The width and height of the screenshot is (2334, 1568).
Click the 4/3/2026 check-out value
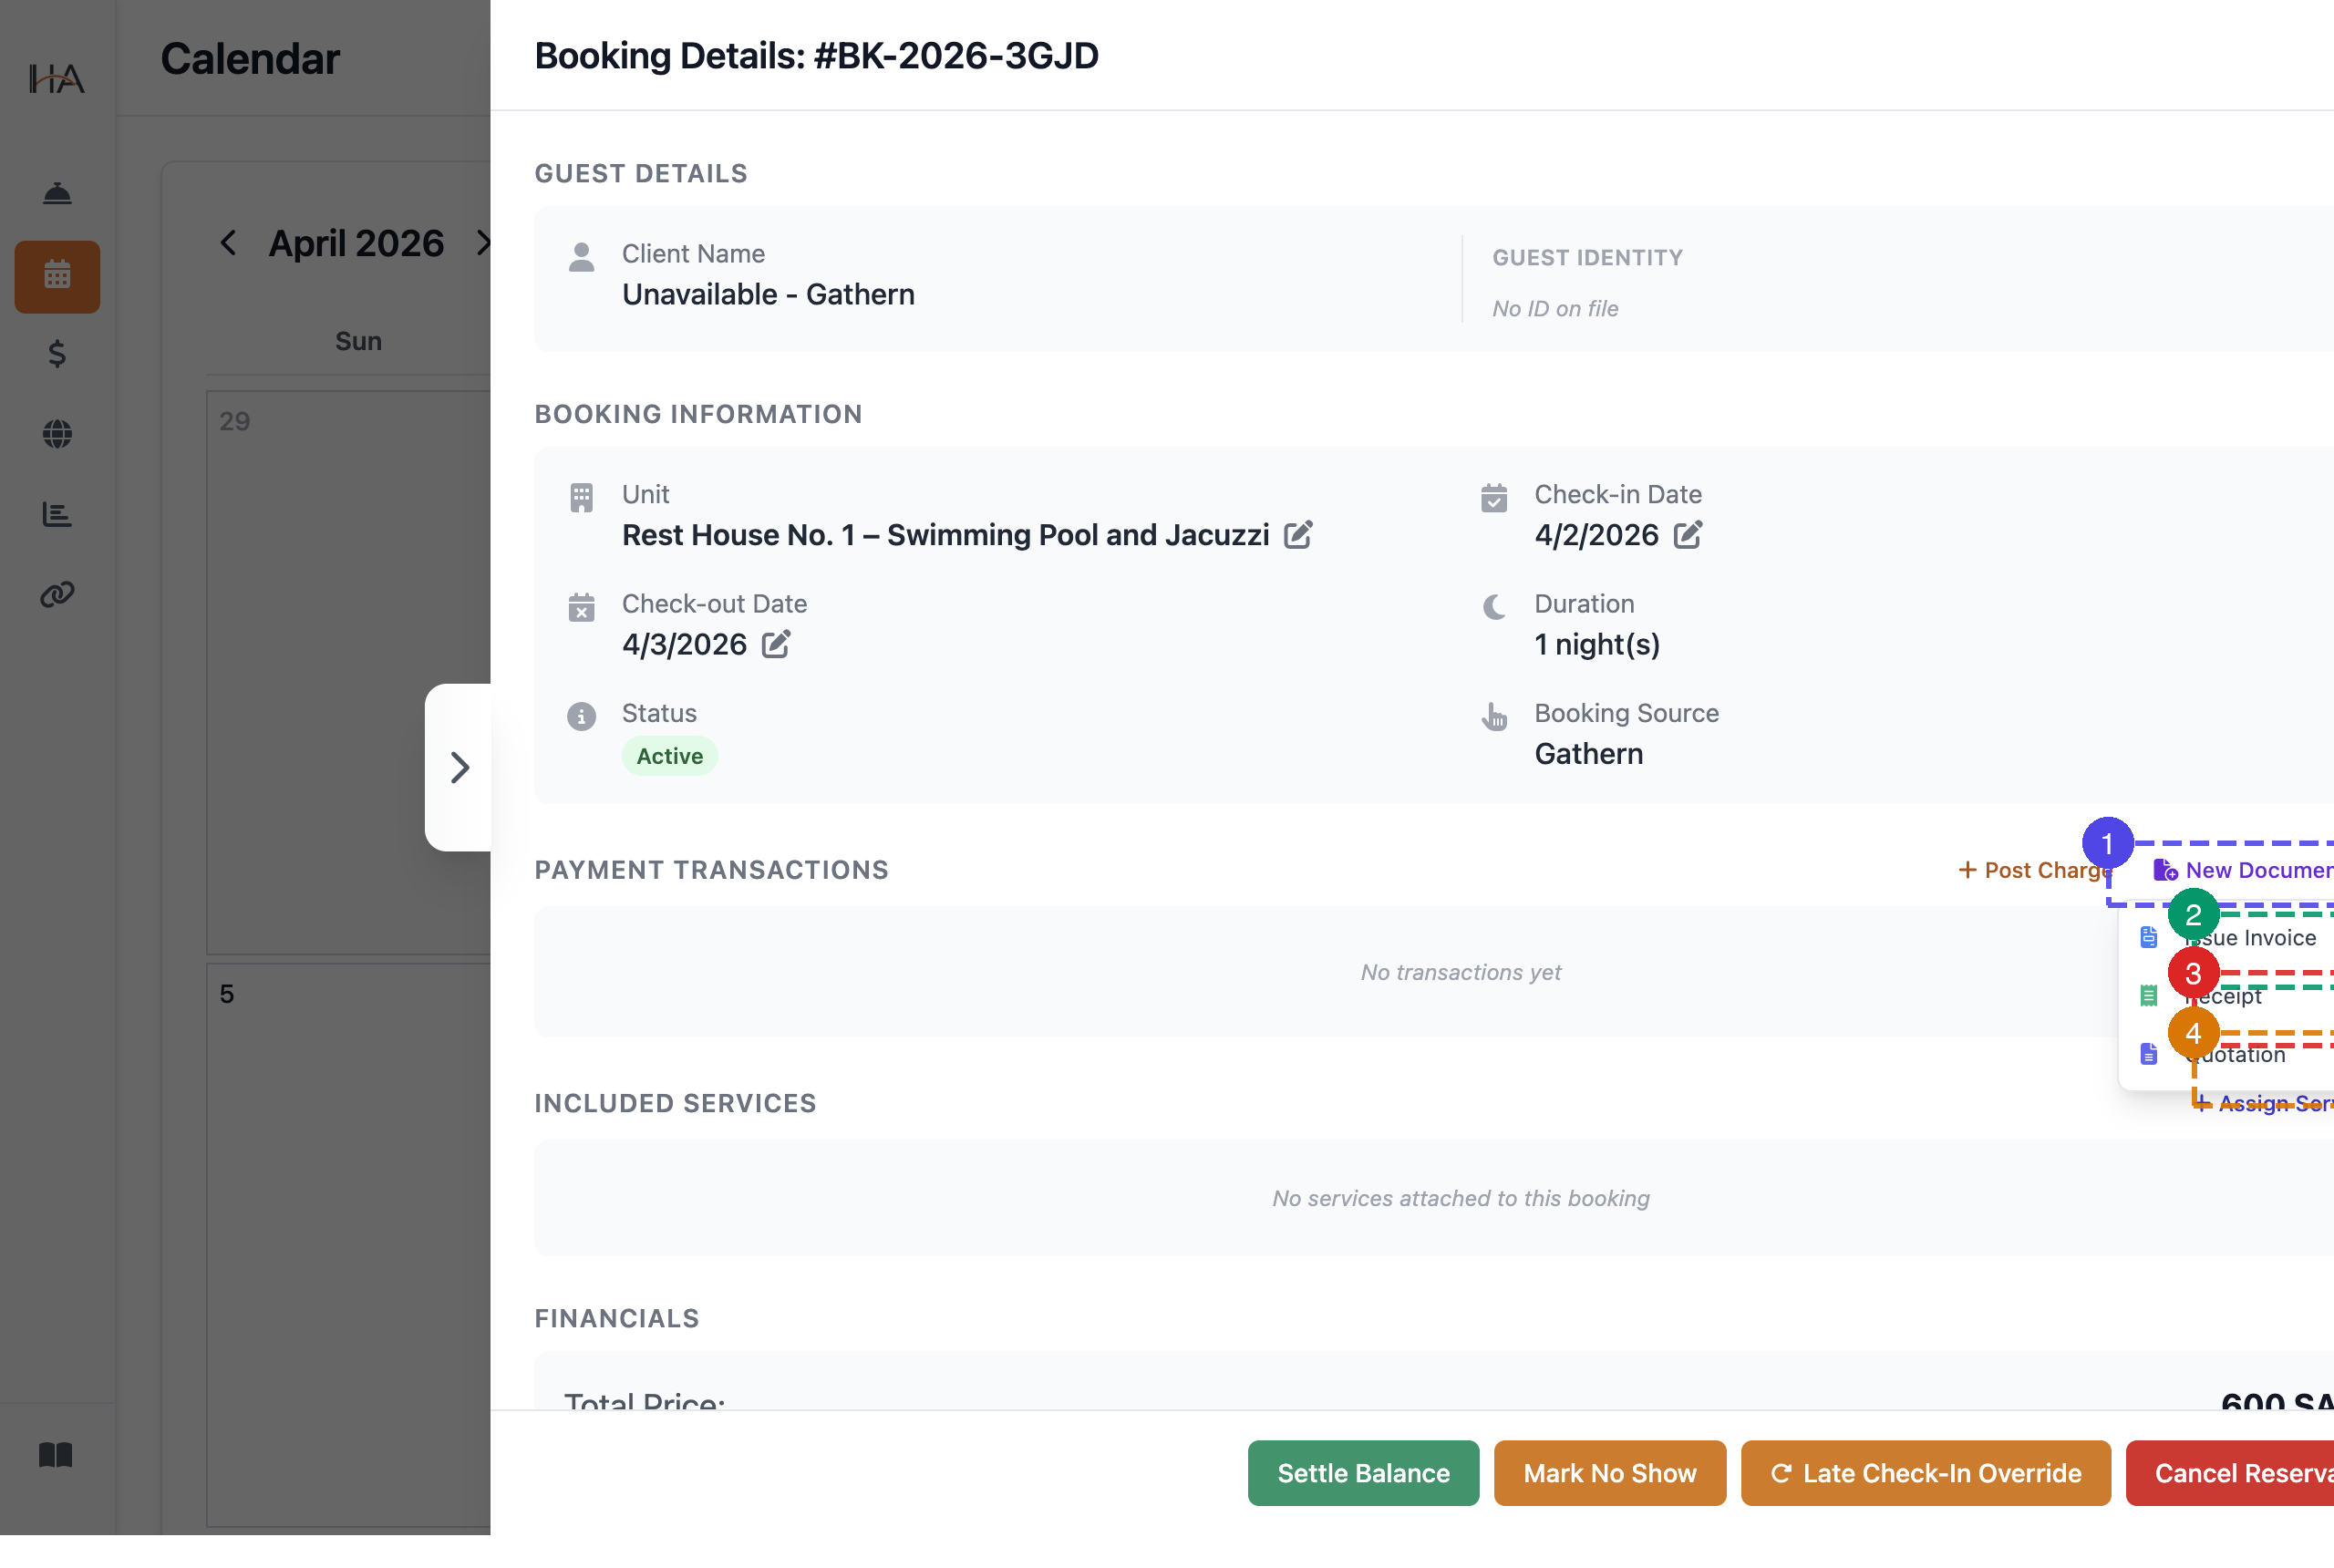pyautogui.click(x=684, y=644)
